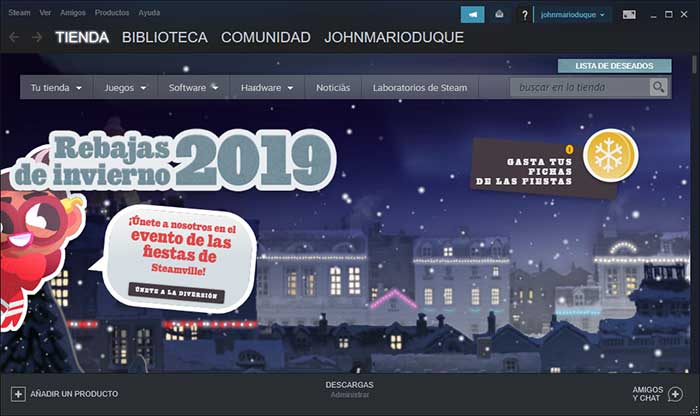Minimize the Steam window

point(654,15)
